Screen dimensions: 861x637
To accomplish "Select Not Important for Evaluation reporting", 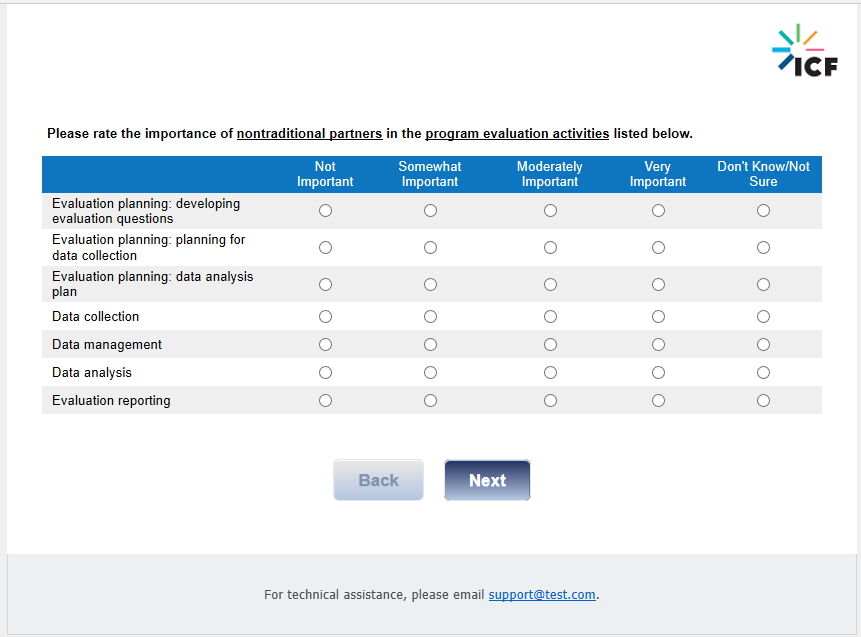I will click(325, 401).
